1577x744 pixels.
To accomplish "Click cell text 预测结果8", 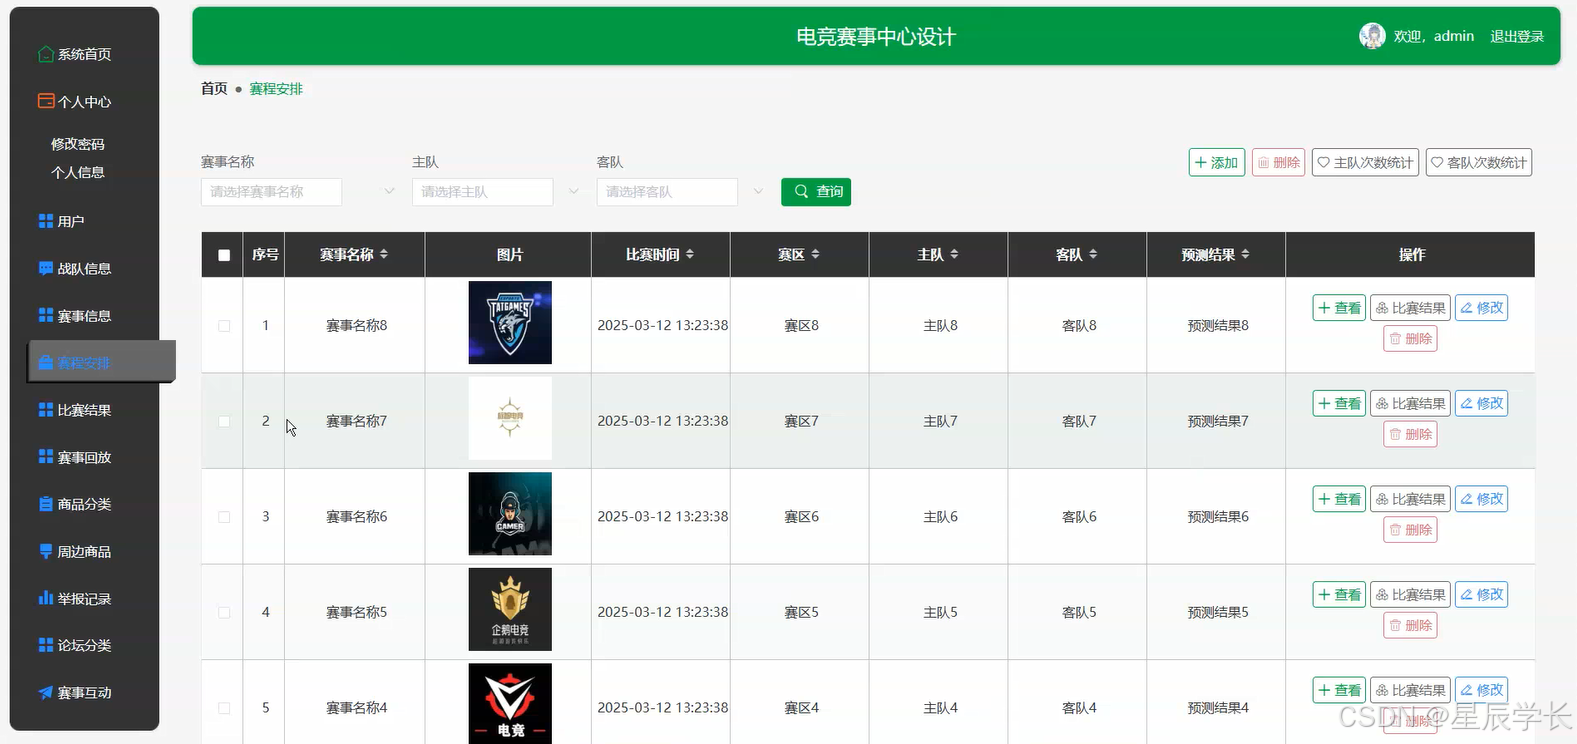I will point(1217,326).
